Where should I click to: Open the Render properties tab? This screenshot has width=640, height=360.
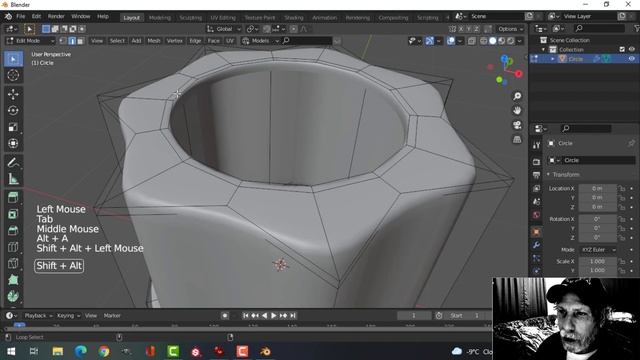536,162
